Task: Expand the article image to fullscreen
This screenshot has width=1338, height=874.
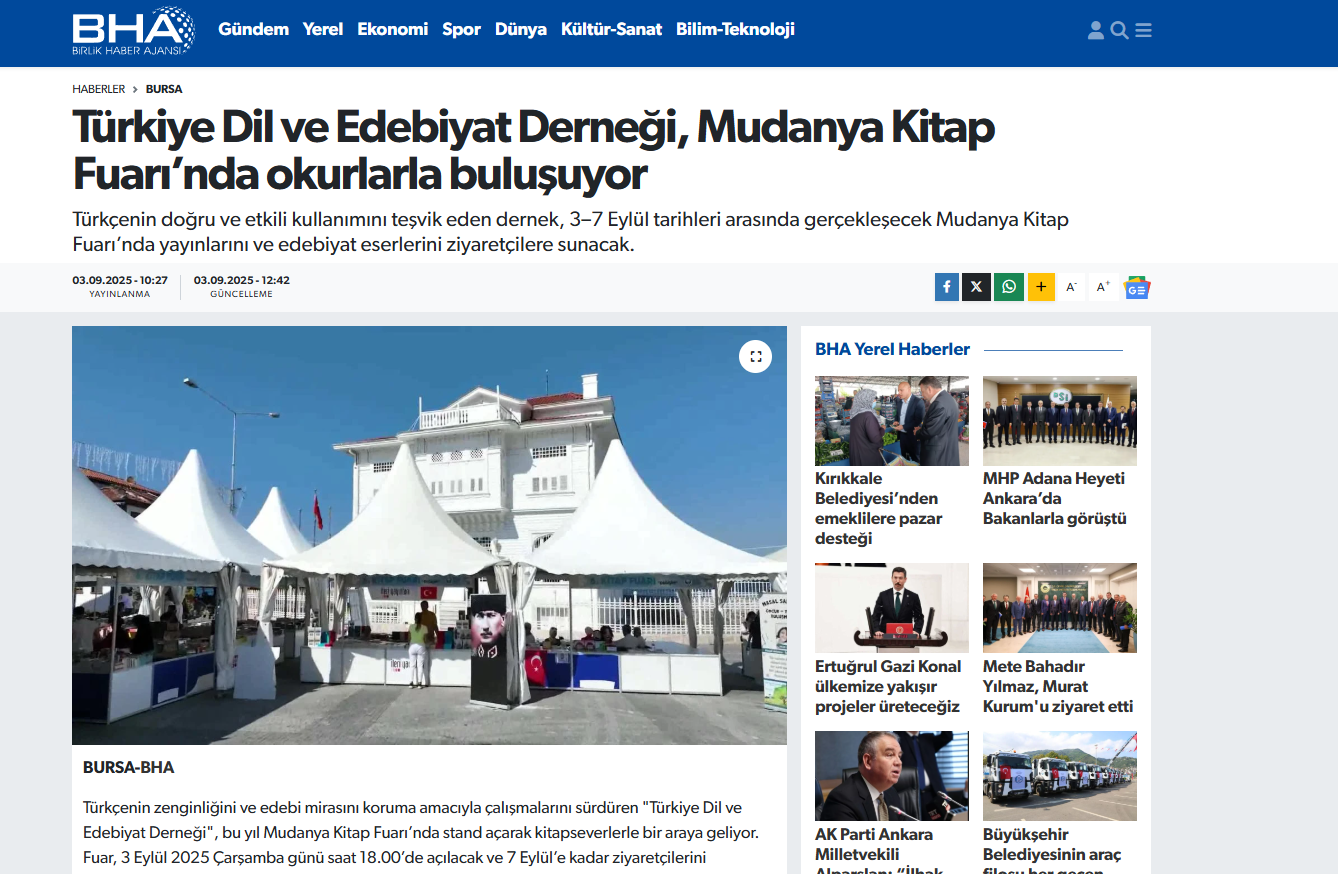Action: 755,357
